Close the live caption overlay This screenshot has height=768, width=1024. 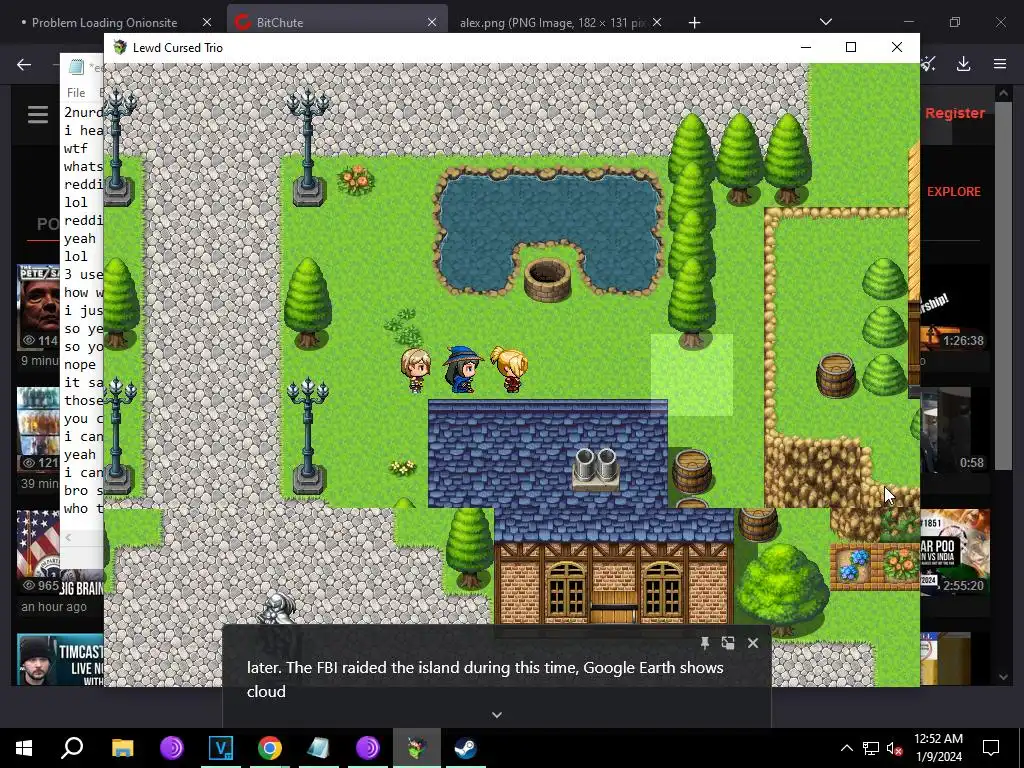753,643
